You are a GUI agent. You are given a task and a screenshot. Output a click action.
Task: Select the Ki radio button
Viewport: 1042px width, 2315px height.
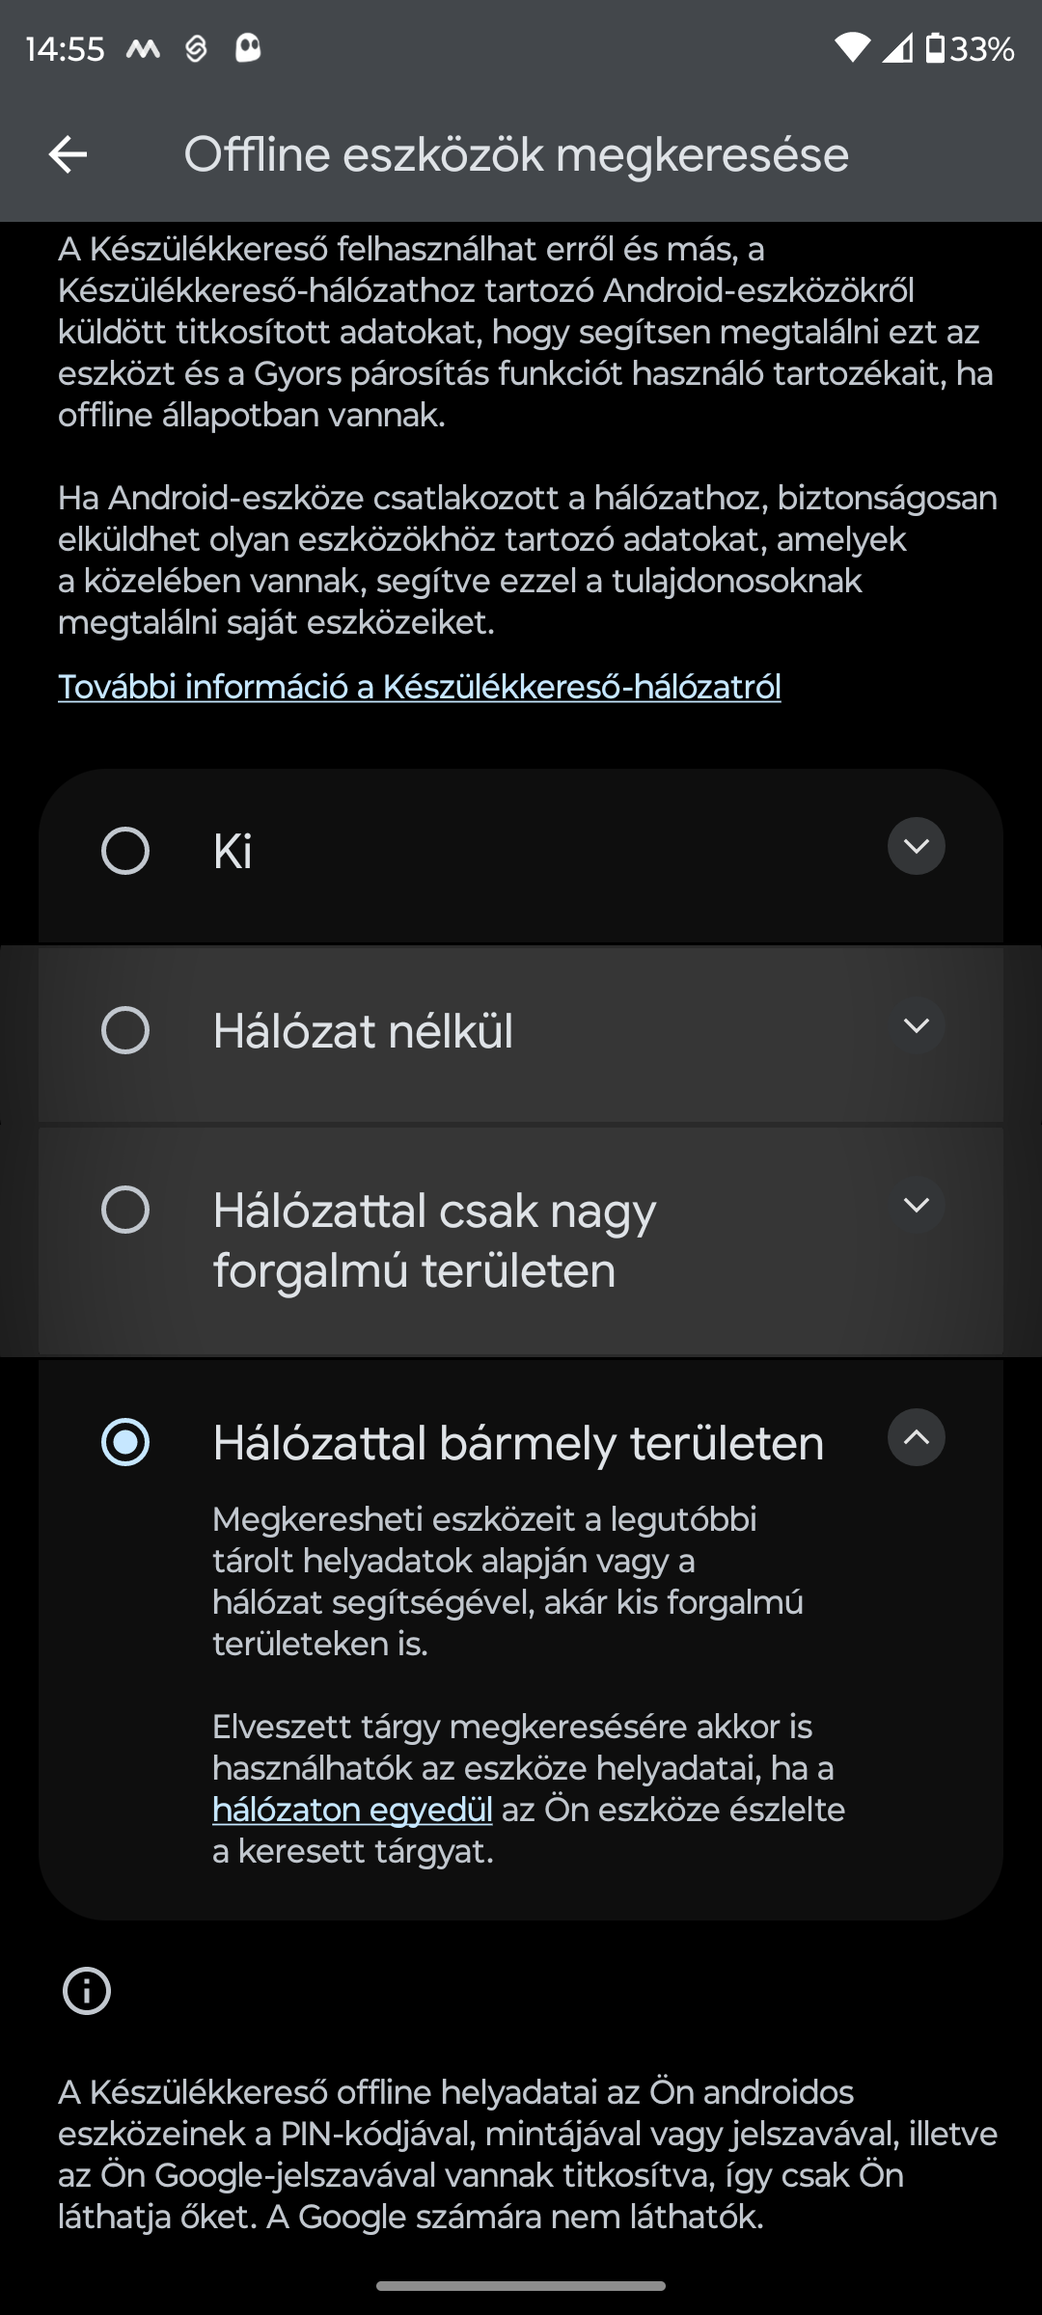click(125, 851)
